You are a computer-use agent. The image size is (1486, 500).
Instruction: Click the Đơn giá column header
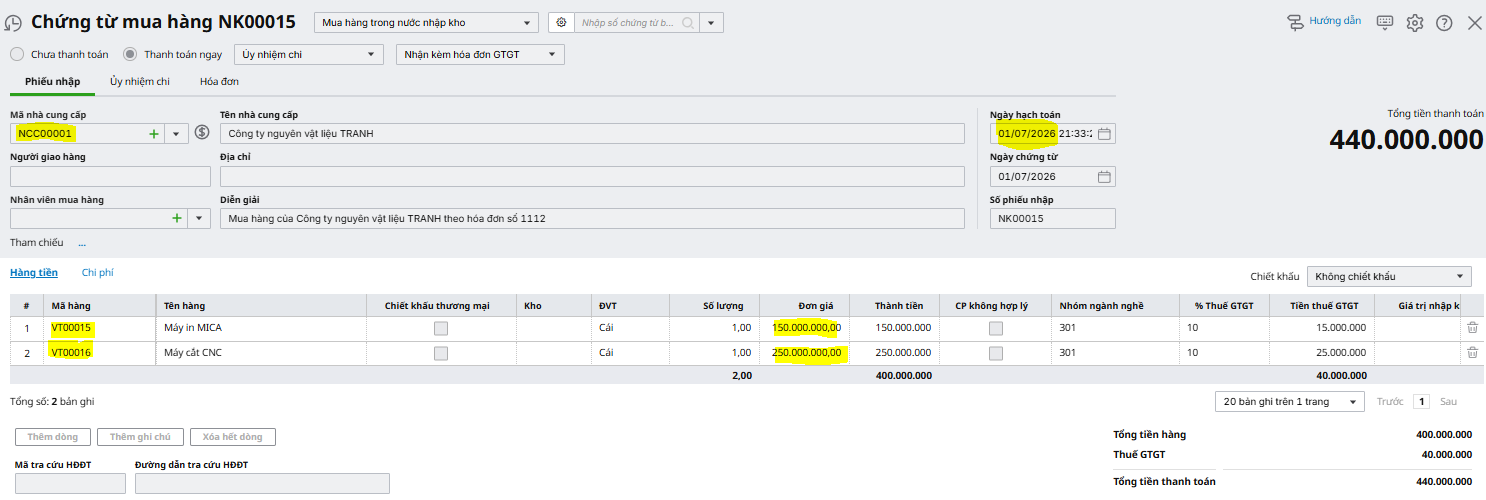point(805,305)
